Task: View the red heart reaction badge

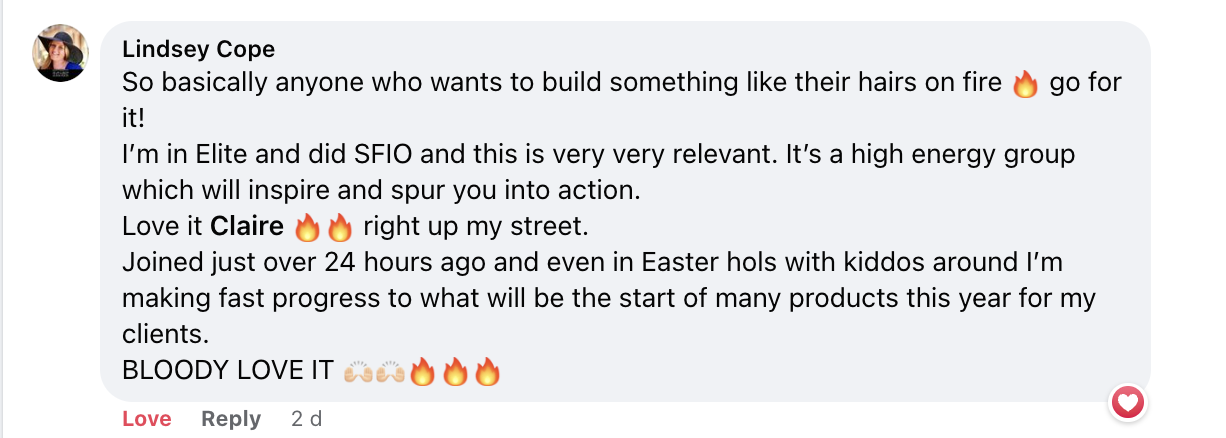Action: pyautogui.click(x=1128, y=403)
